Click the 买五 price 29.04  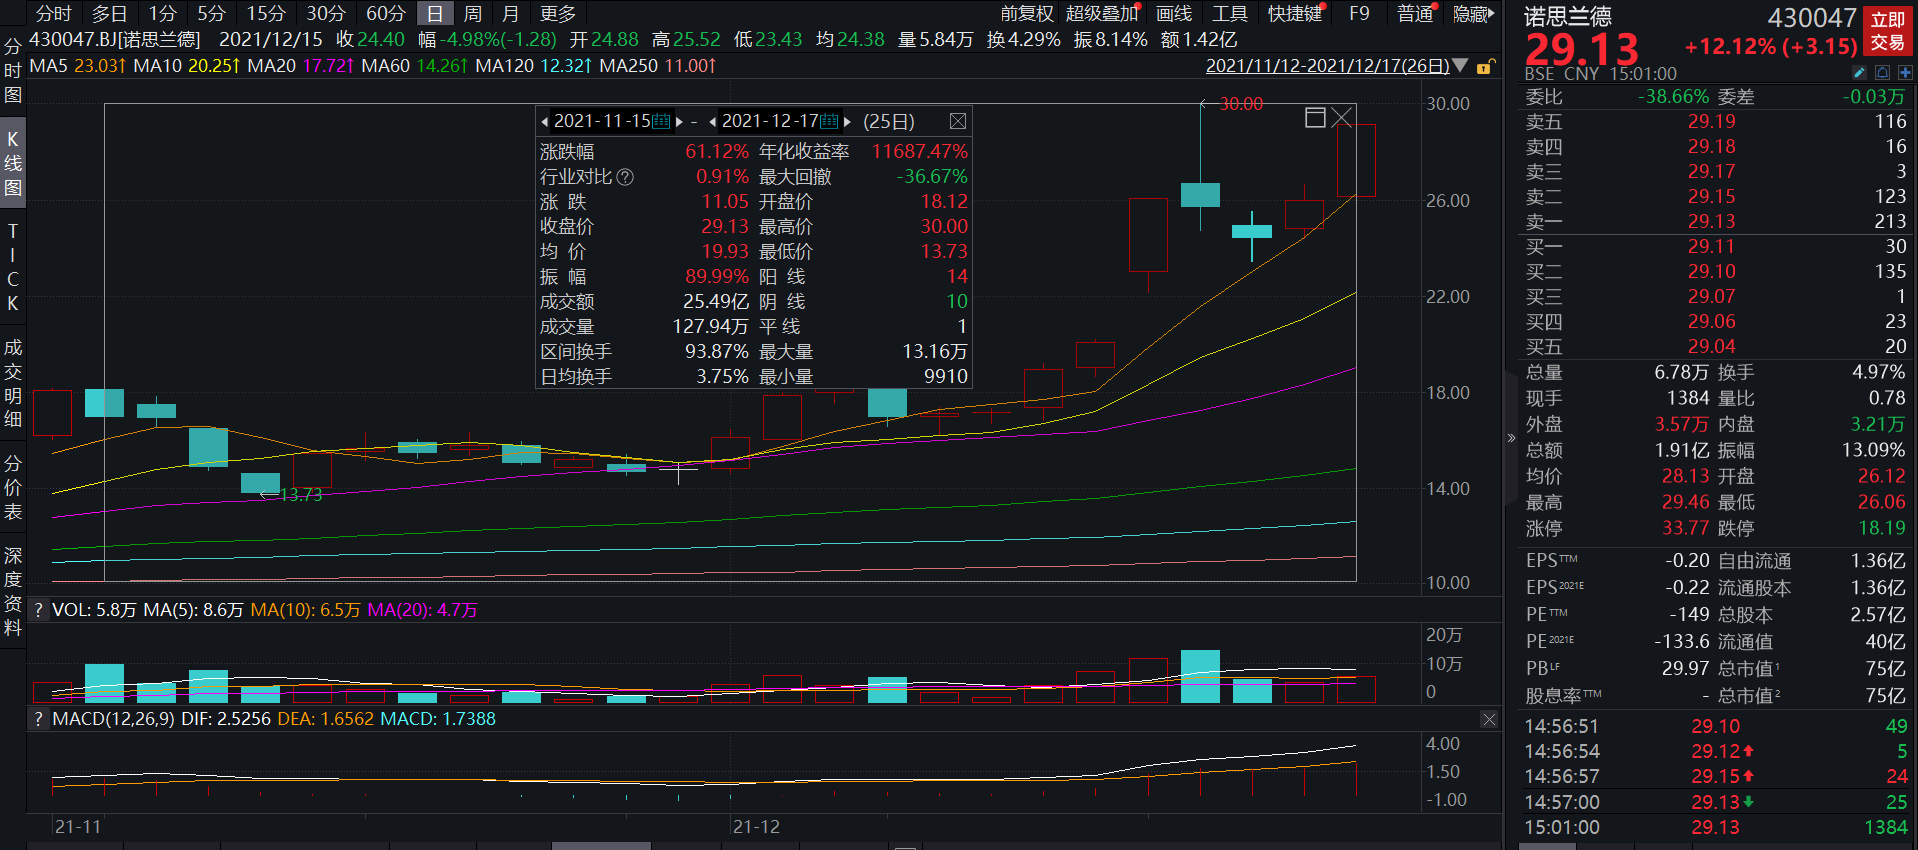[1711, 346]
